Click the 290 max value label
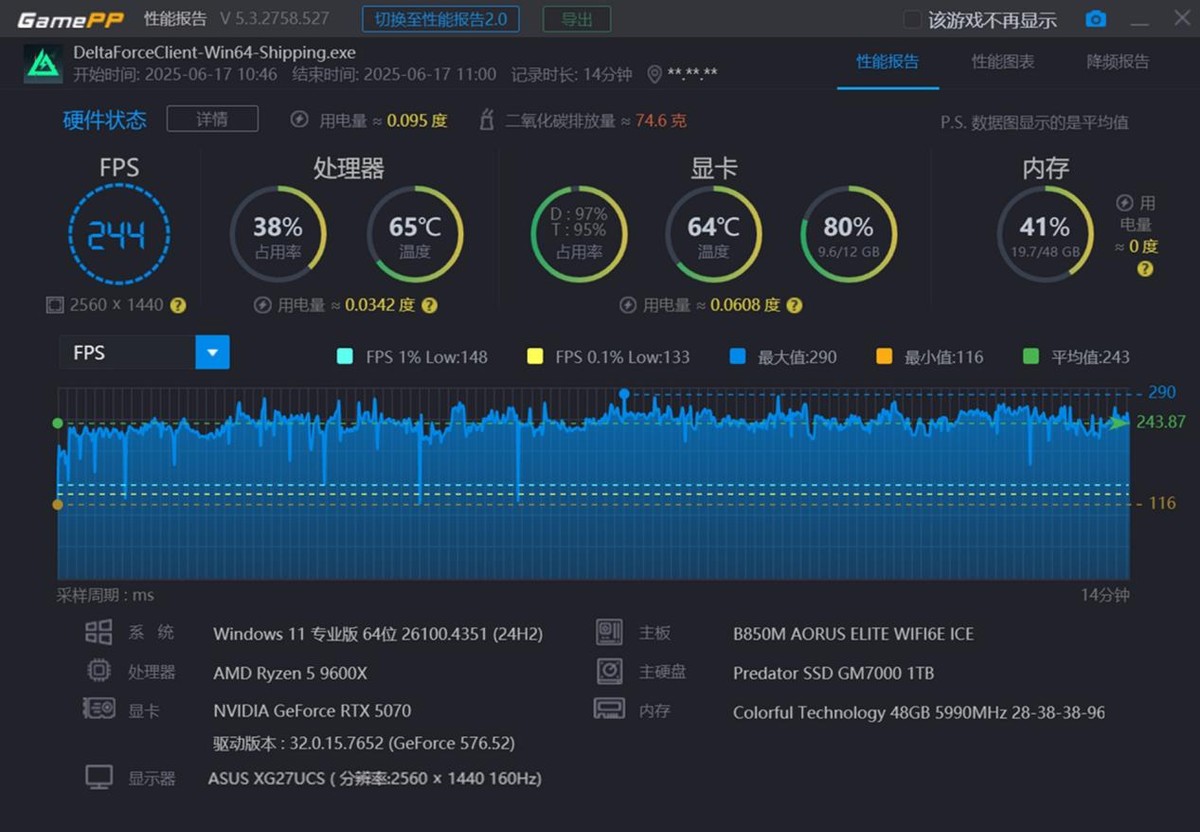Screen dimensions: 1200x832 1161,392
